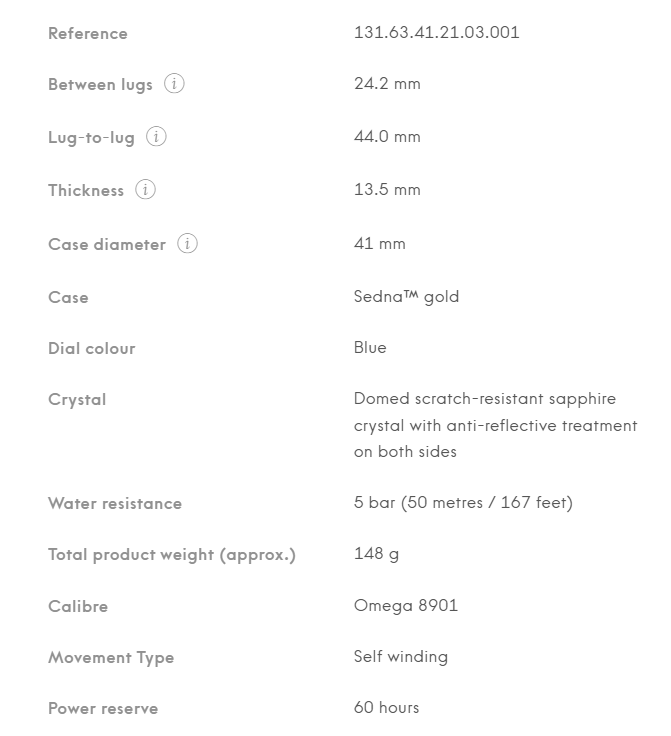Click the Thickness label text
The image size is (671, 736).
(86, 190)
